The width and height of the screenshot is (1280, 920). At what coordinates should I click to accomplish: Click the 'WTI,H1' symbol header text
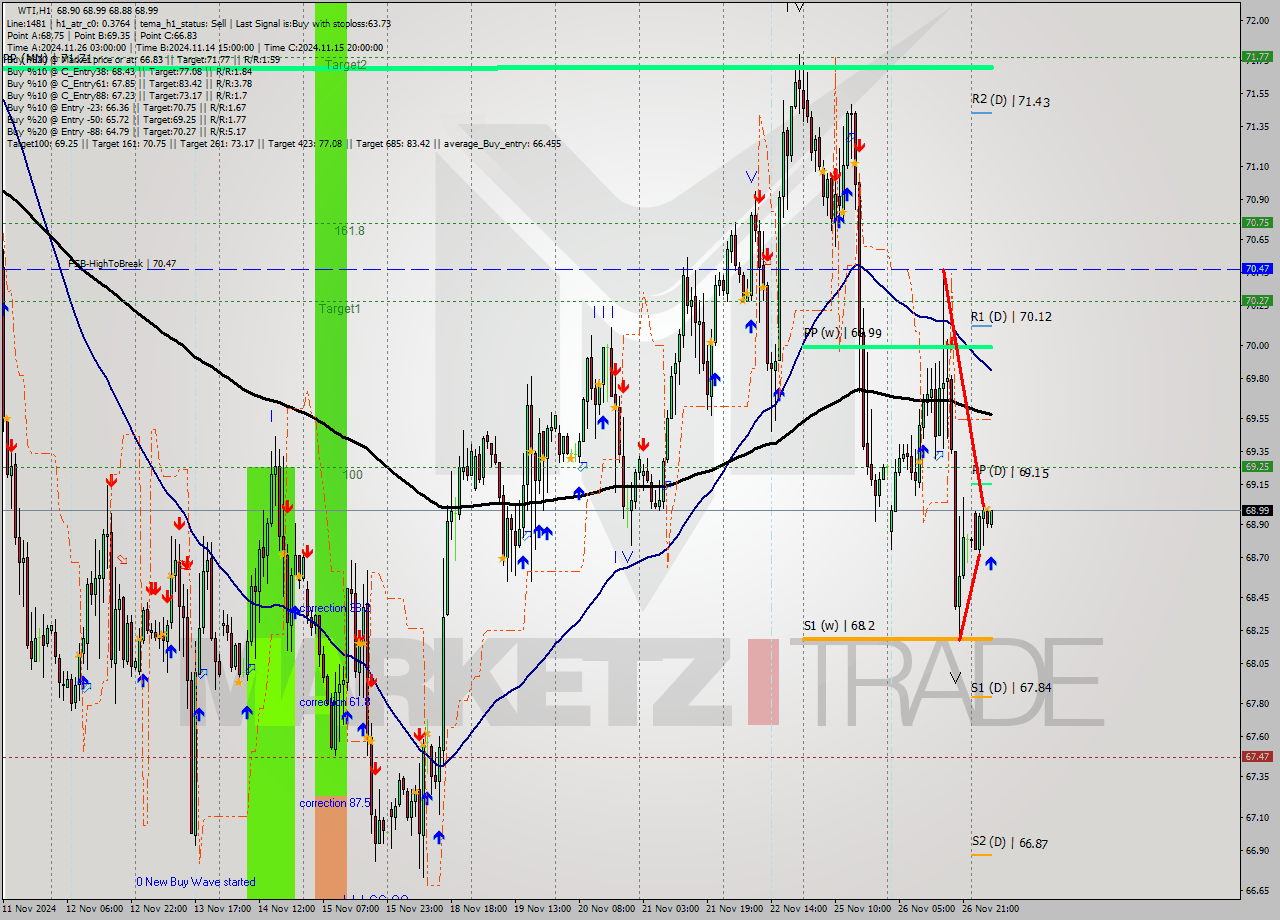(36, 10)
